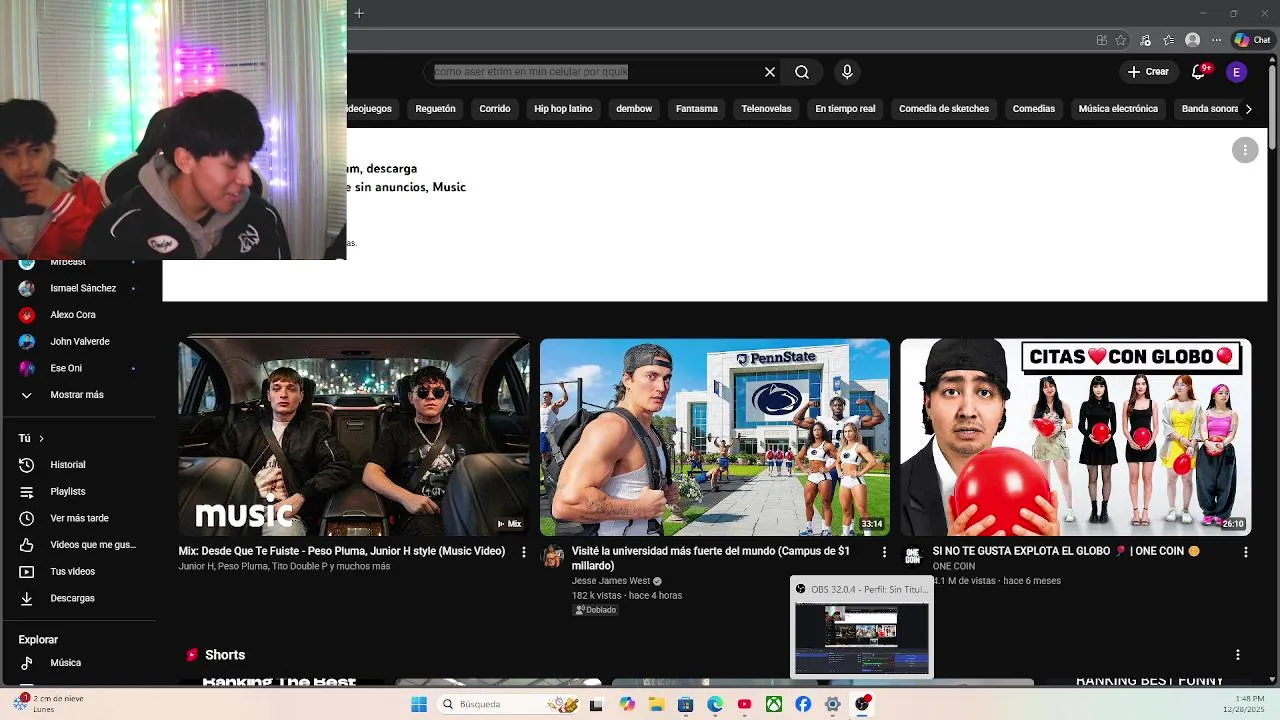The height and width of the screenshot is (720, 1280).
Task: Select the Hip hop latino chip
Action: pos(563,109)
